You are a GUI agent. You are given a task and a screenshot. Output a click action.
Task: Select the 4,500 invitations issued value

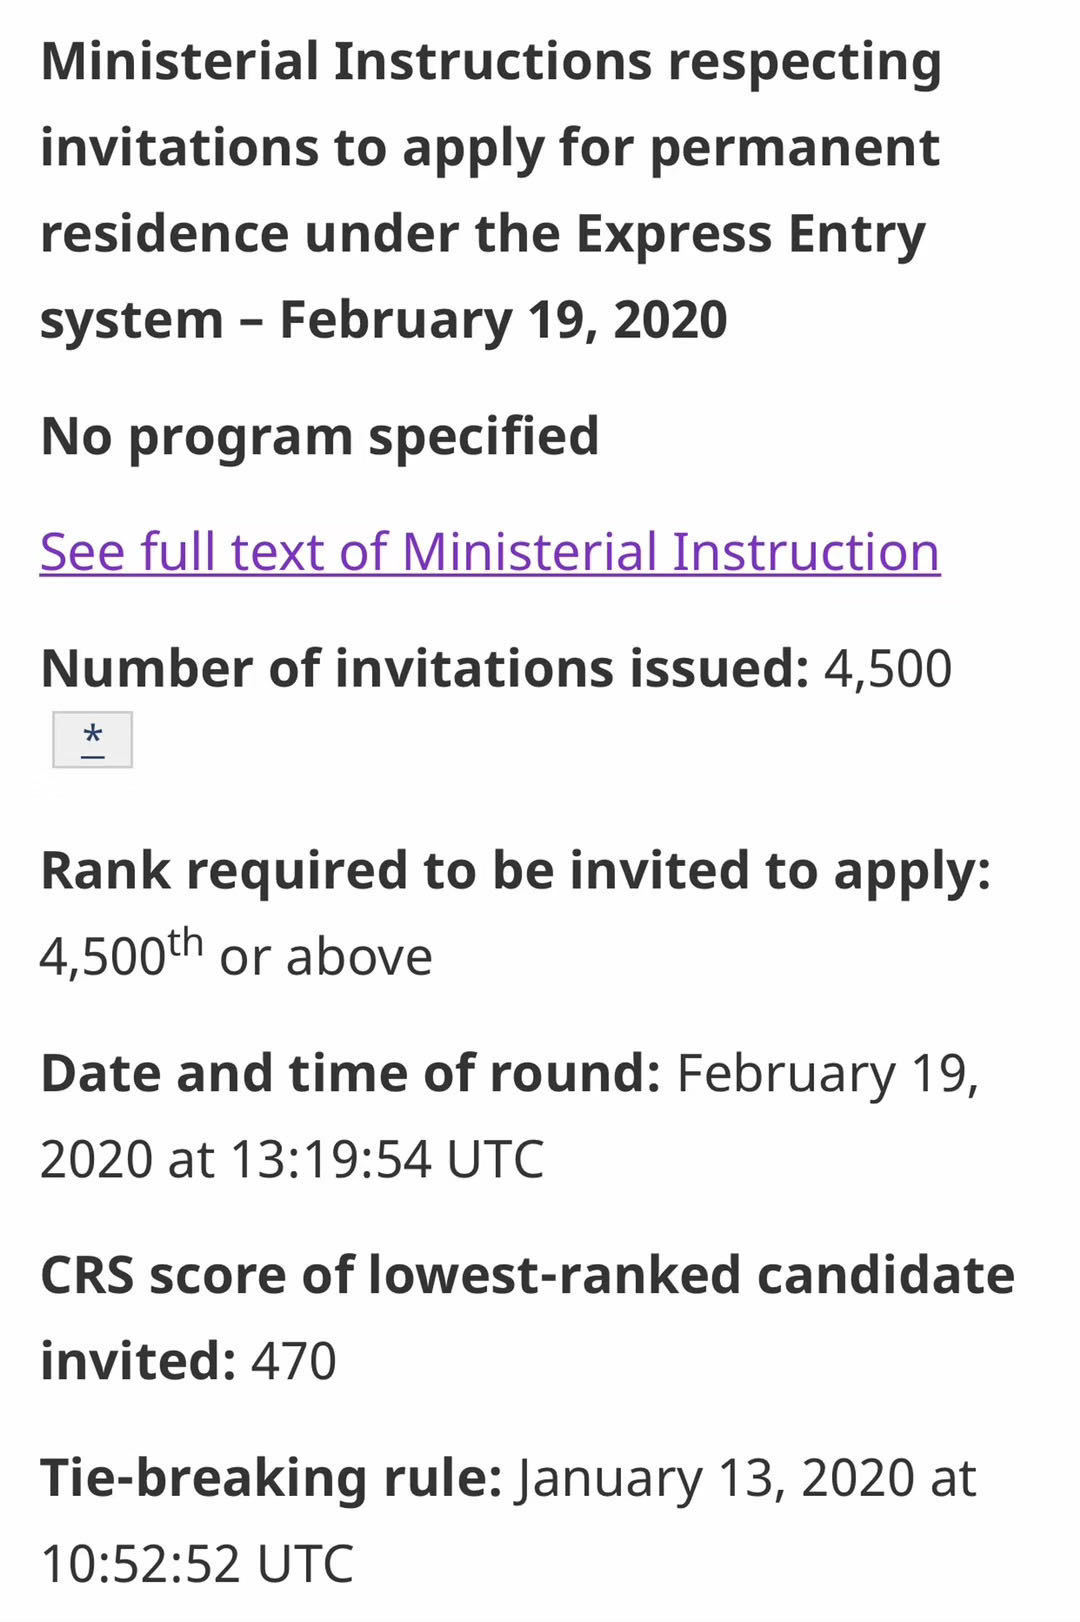(888, 669)
